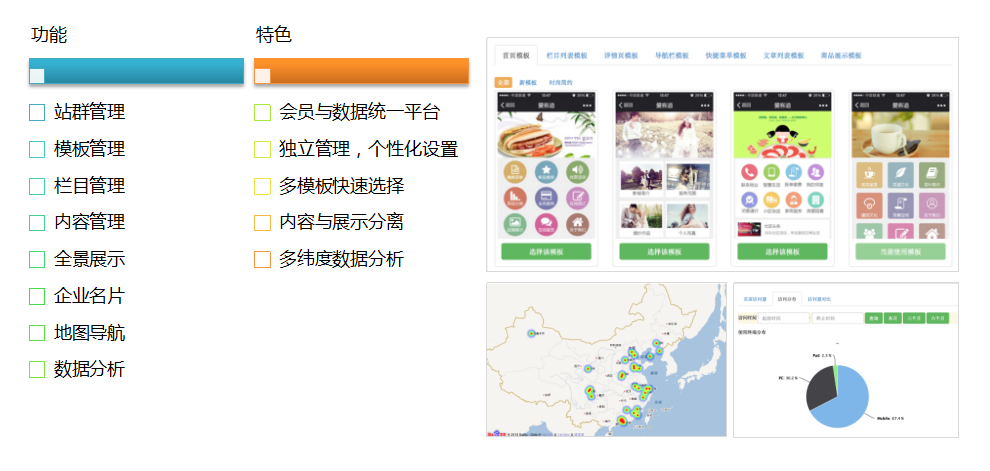Click the blue bar under 功能
Image resolution: width=990 pixels, height=471 pixels.
point(136,71)
